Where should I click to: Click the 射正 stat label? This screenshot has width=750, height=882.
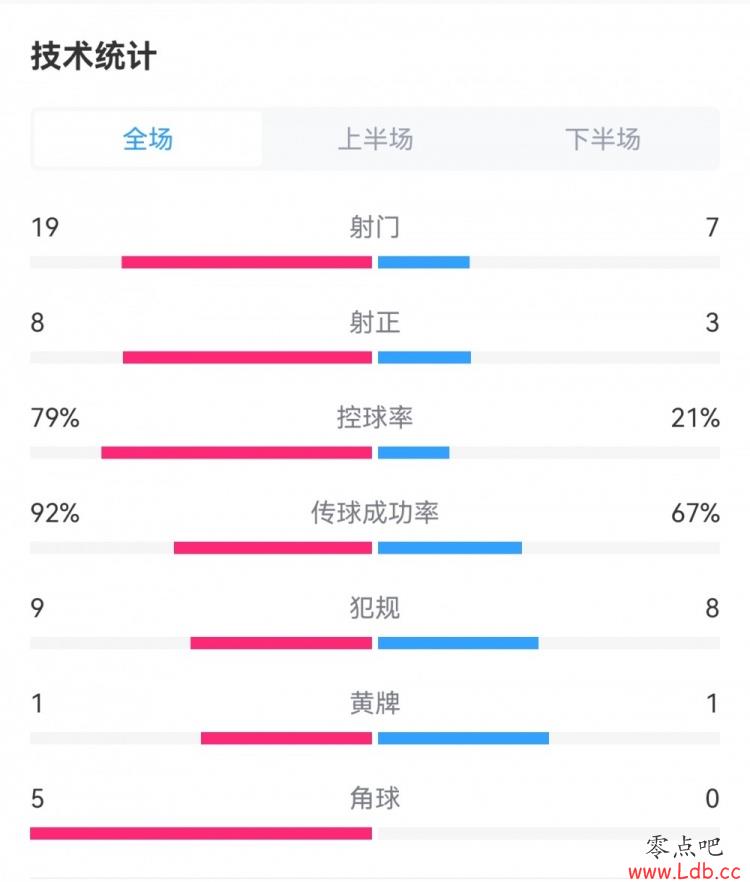pyautogui.click(x=375, y=322)
